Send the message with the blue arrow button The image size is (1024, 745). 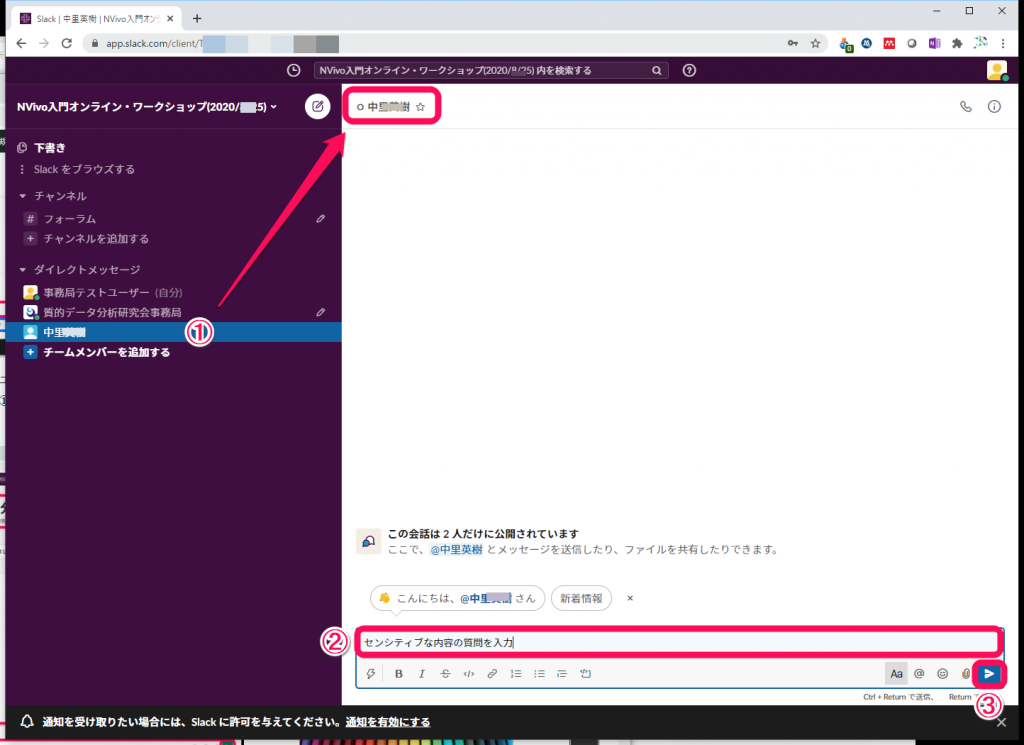(989, 674)
